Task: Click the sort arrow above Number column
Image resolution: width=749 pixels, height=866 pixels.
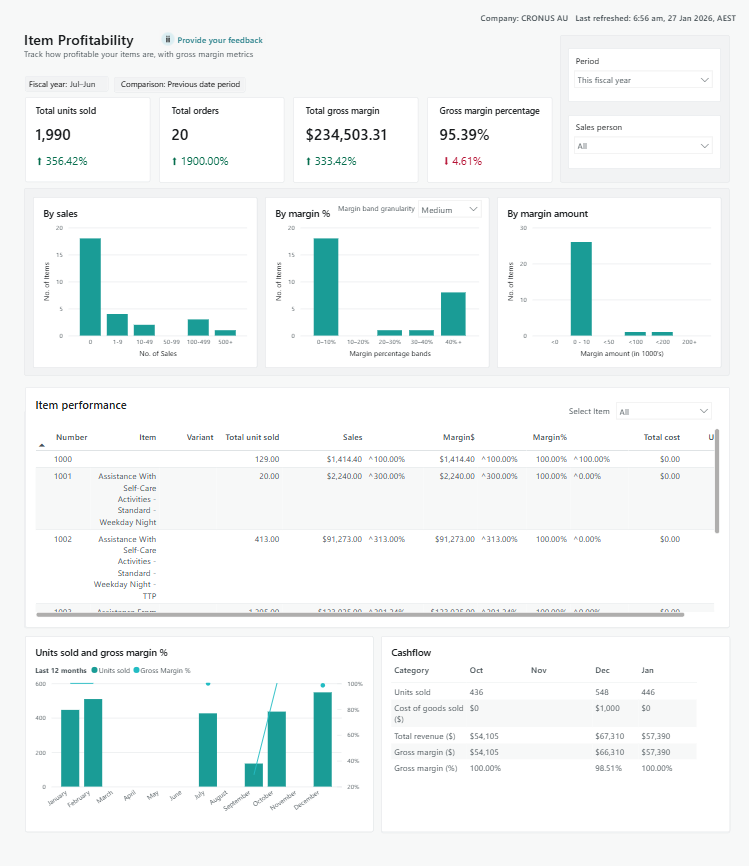Action: click(x=41, y=444)
